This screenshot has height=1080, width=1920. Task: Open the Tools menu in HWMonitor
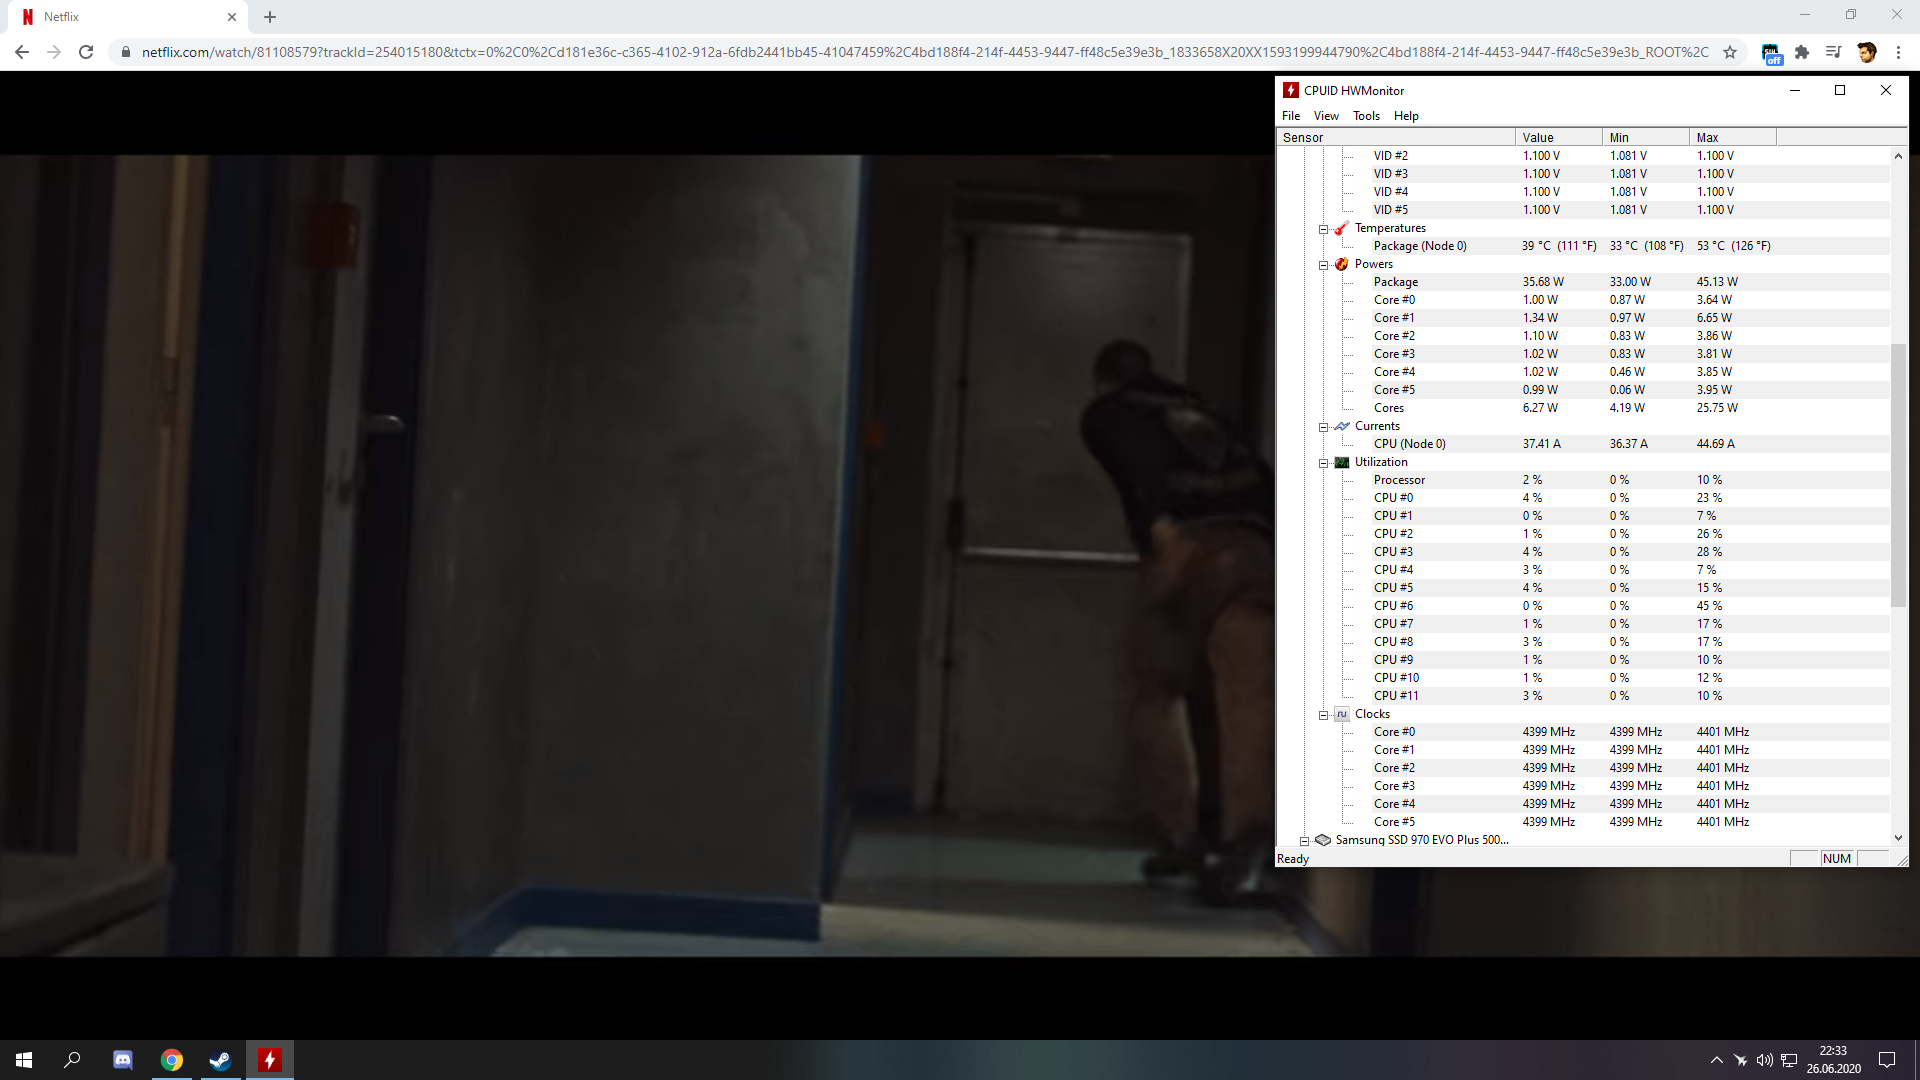pyautogui.click(x=1366, y=116)
